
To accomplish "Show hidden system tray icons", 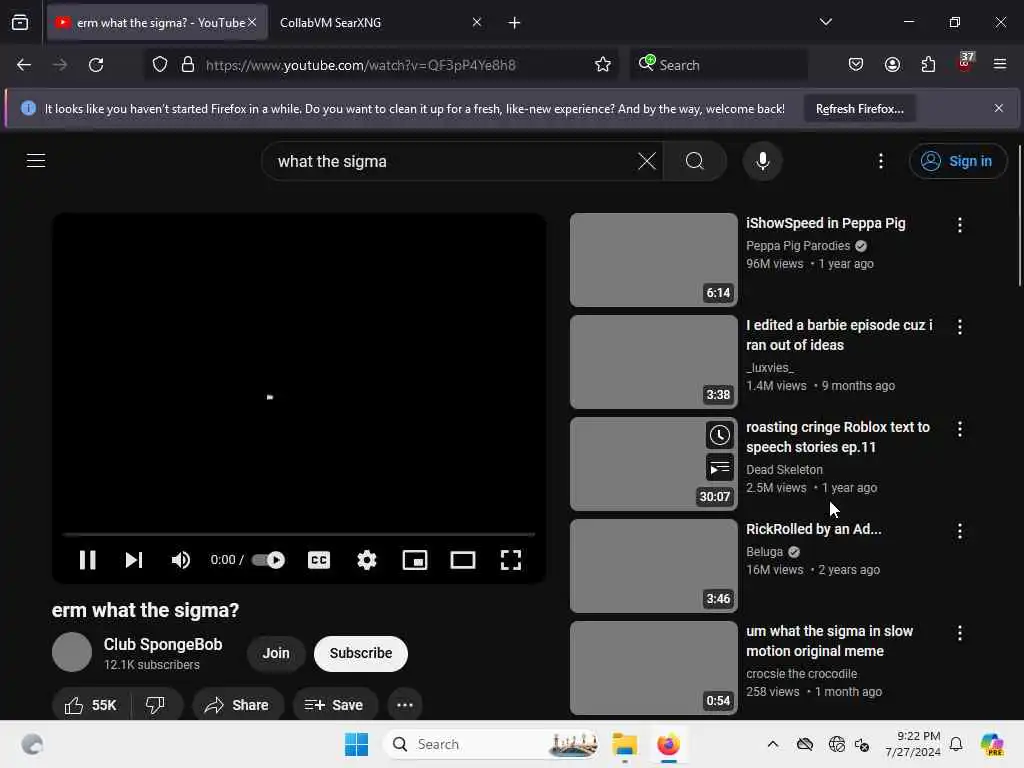I will click(x=773, y=744).
